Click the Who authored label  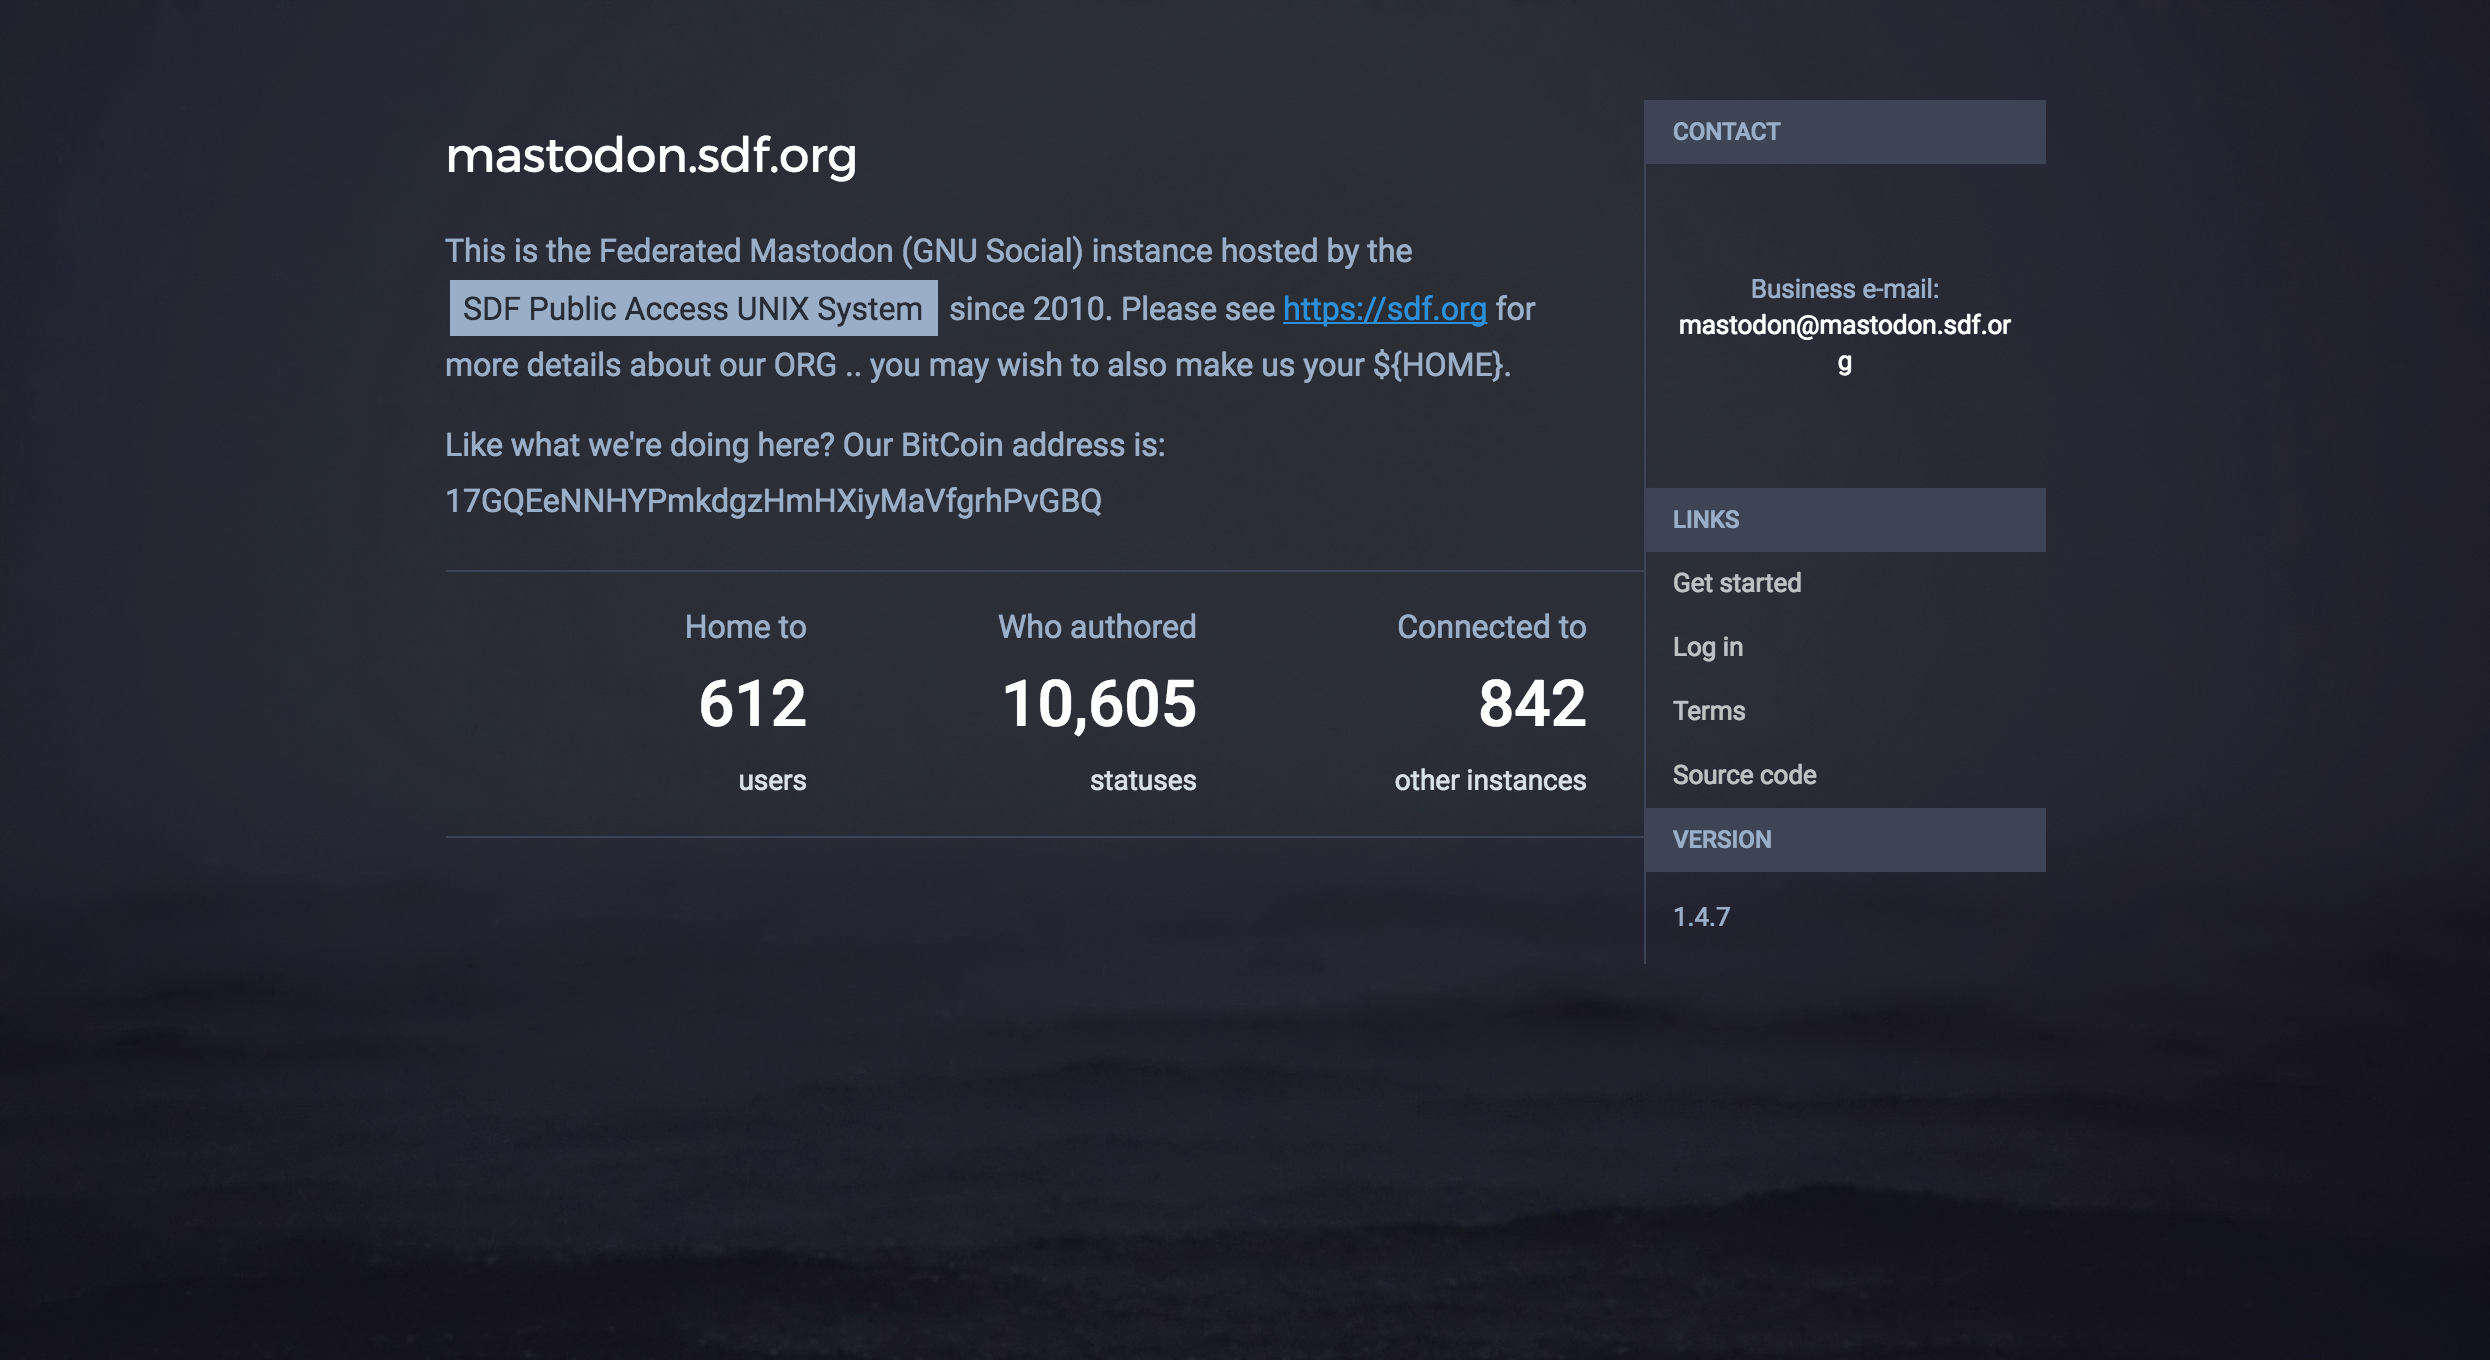[1097, 627]
